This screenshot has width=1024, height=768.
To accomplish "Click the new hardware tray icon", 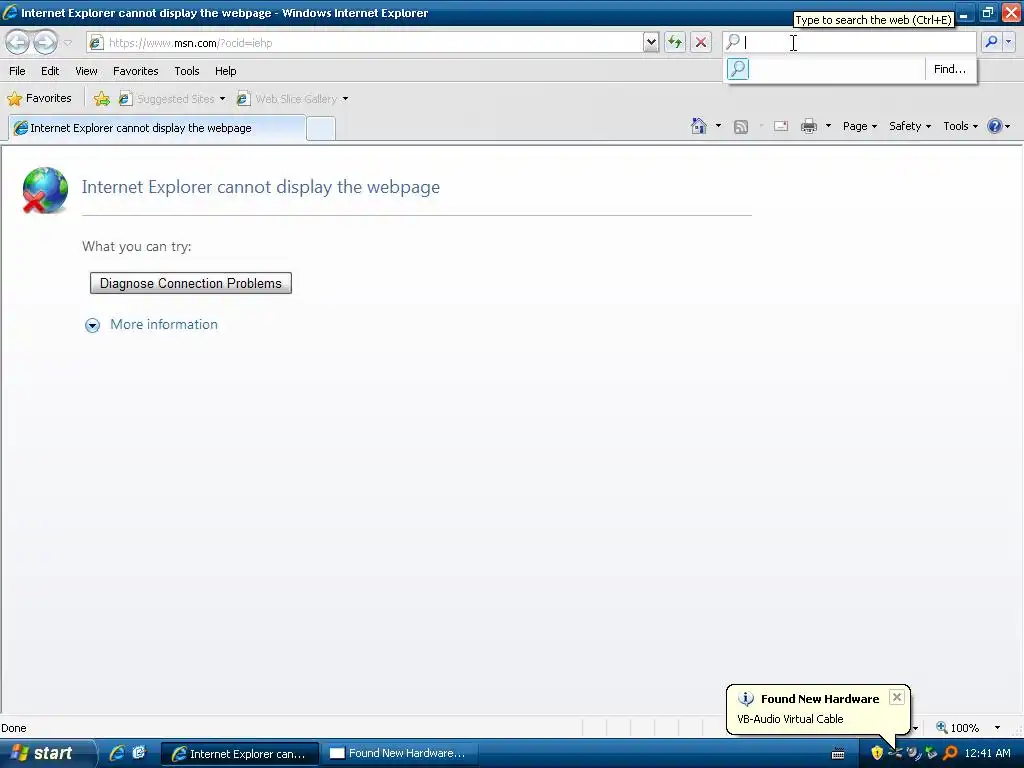I will pos(895,754).
